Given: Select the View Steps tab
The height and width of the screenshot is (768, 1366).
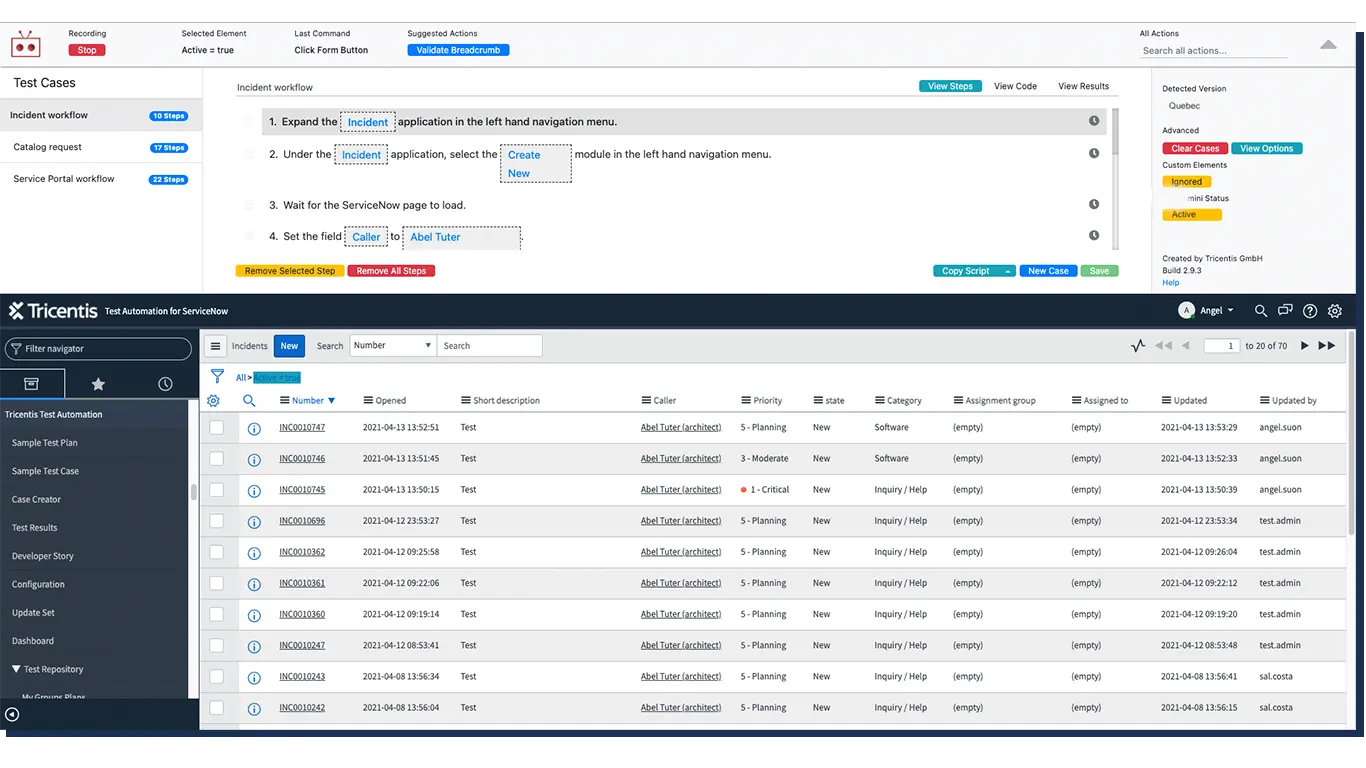Looking at the screenshot, I should pyautogui.click(x=950, y=86).
